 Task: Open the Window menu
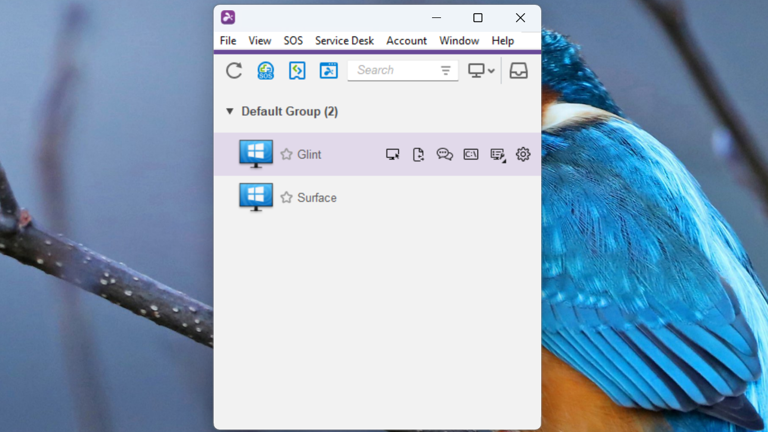[x=459, y=41]
